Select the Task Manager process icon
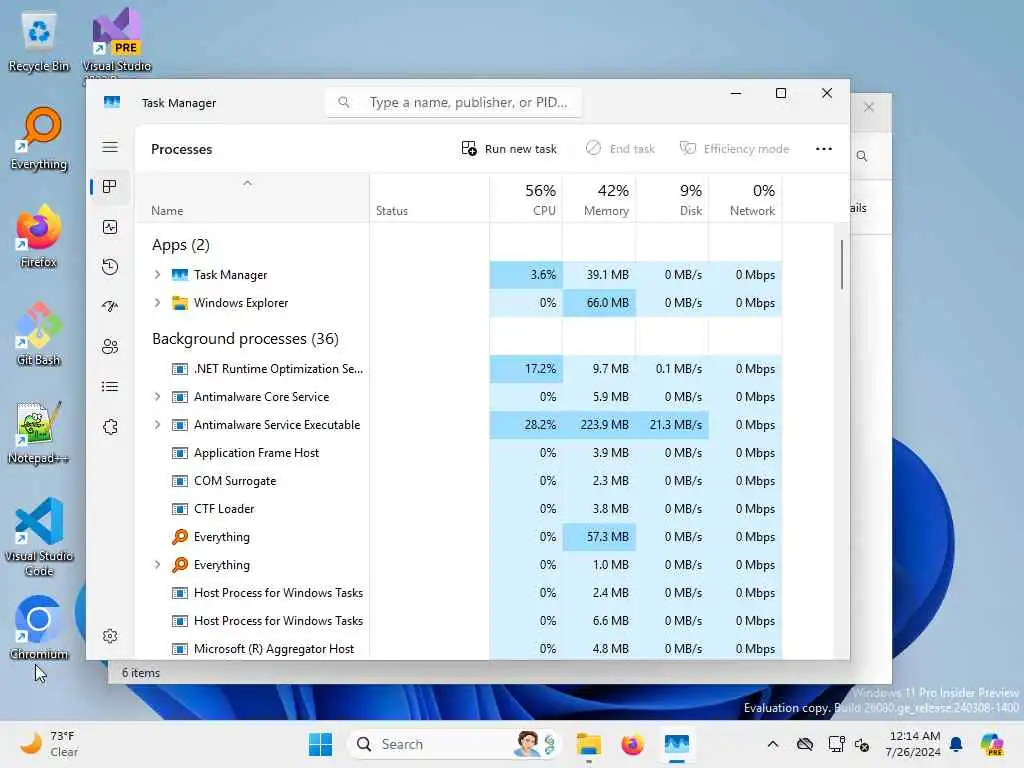The image size is (1024, 768). [180, 275]
